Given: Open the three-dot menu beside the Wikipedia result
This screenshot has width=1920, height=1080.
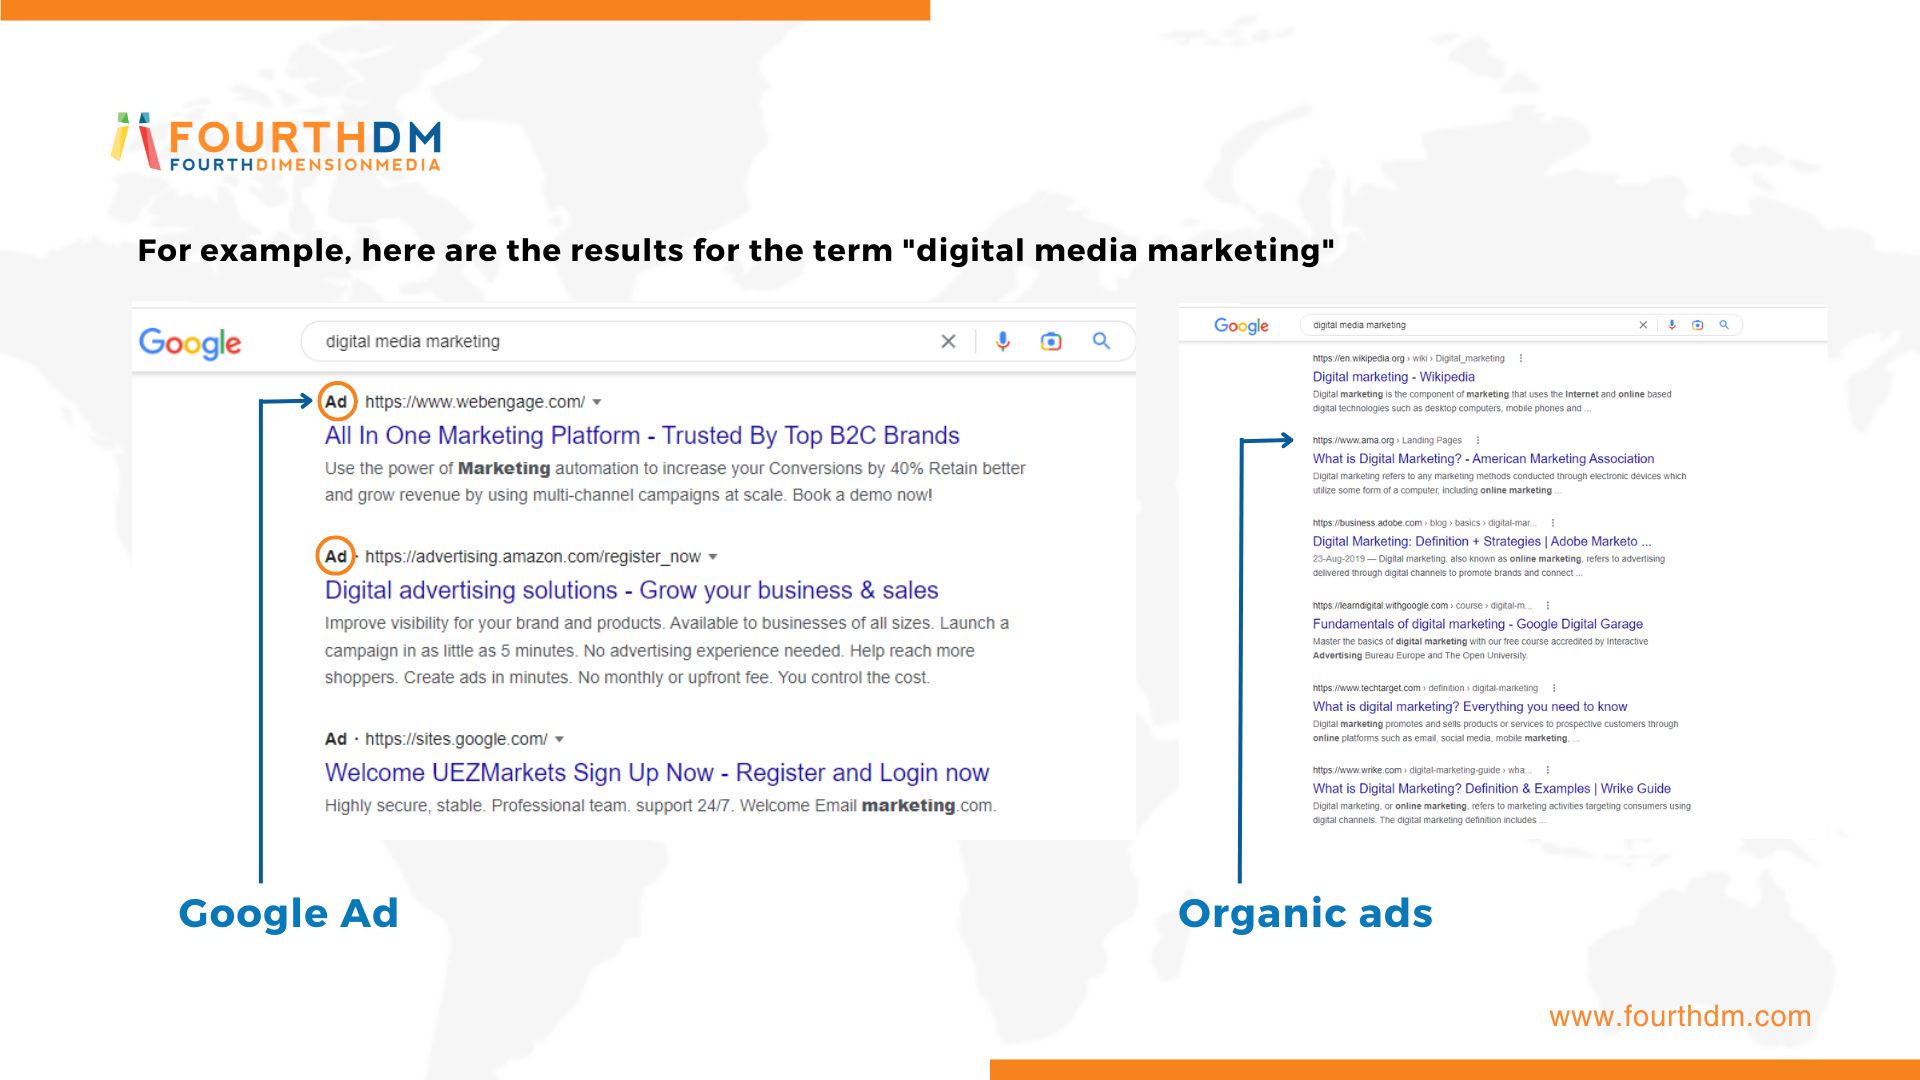Looking at the screenshot, I should (1521, 358).
